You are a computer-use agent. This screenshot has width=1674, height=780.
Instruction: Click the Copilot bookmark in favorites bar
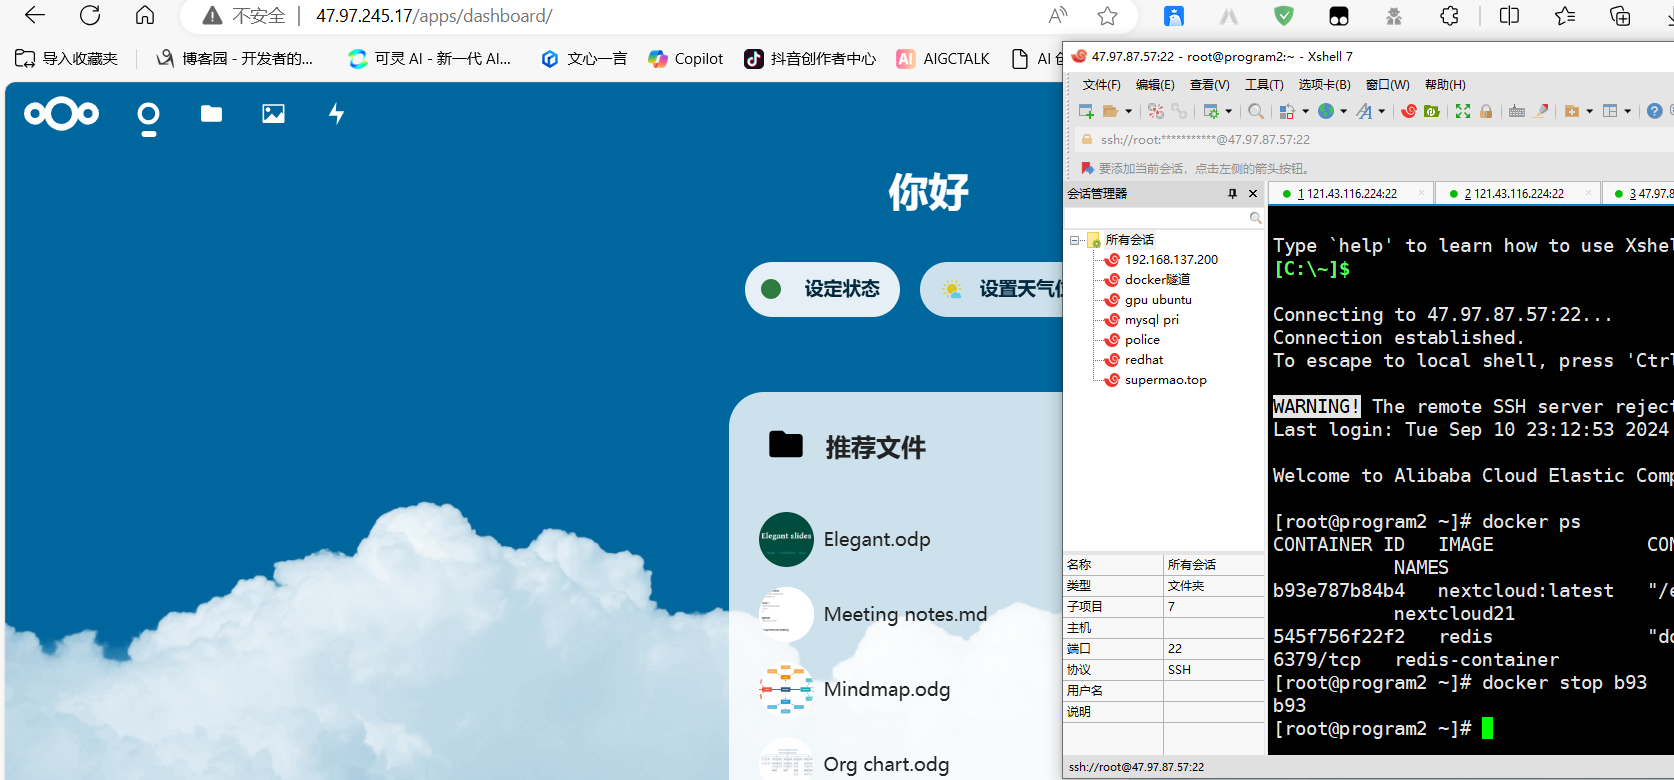click(x=685, y=59)
